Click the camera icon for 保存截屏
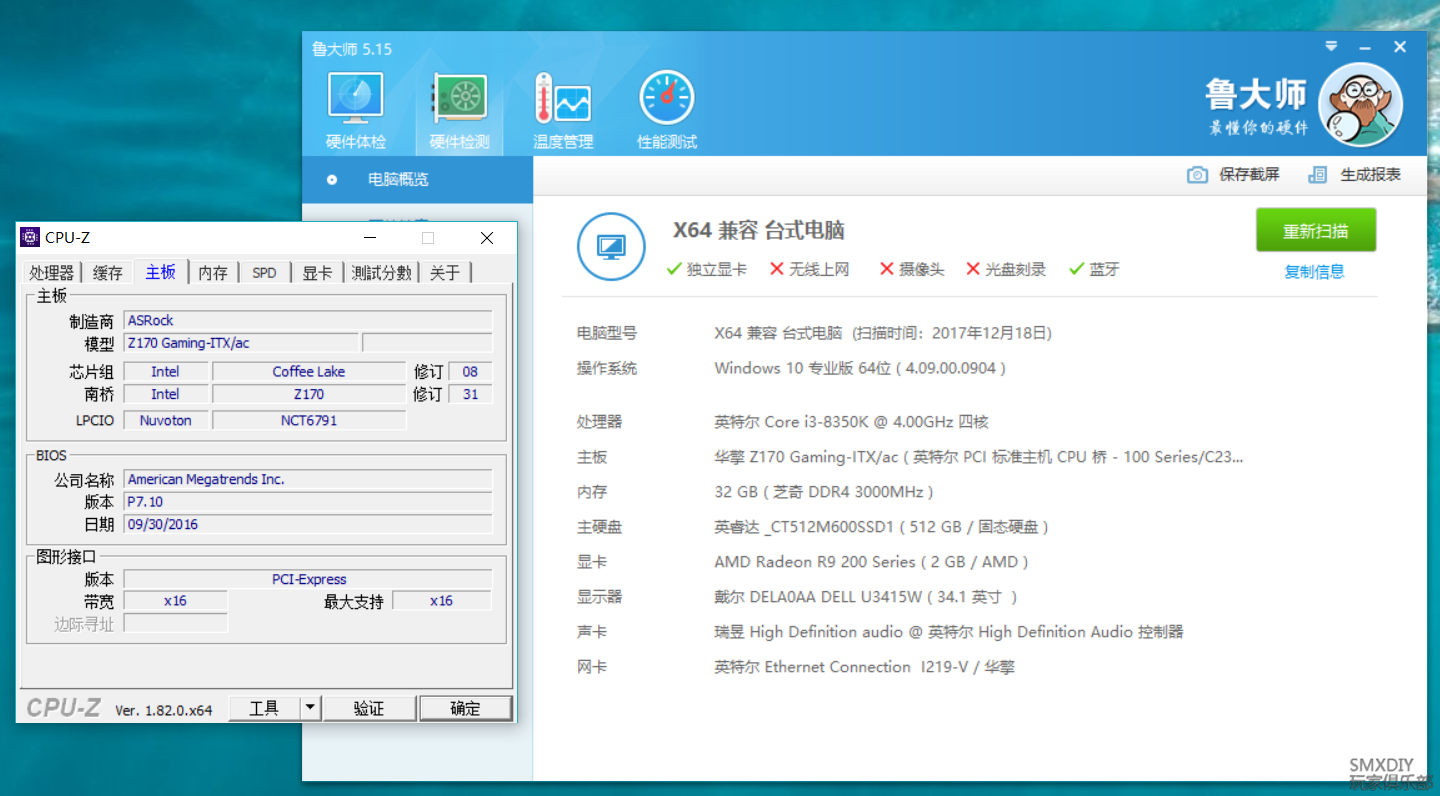 click(x=1197, y=175)
